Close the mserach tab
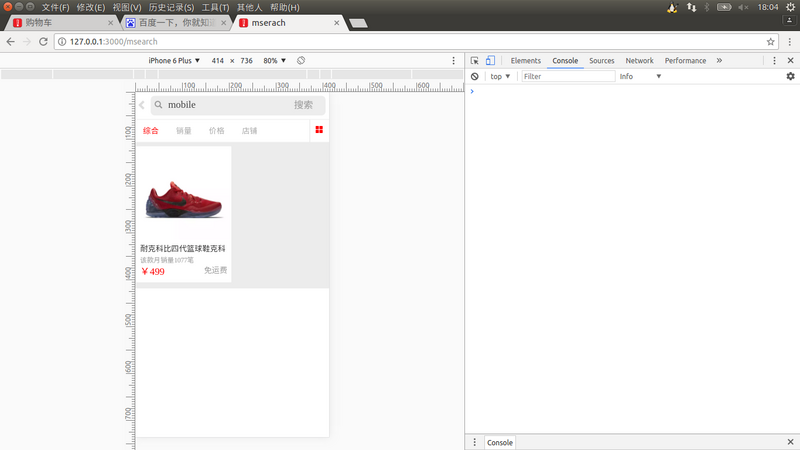This screenshot has width=800, height=450. tap(337, 23)
